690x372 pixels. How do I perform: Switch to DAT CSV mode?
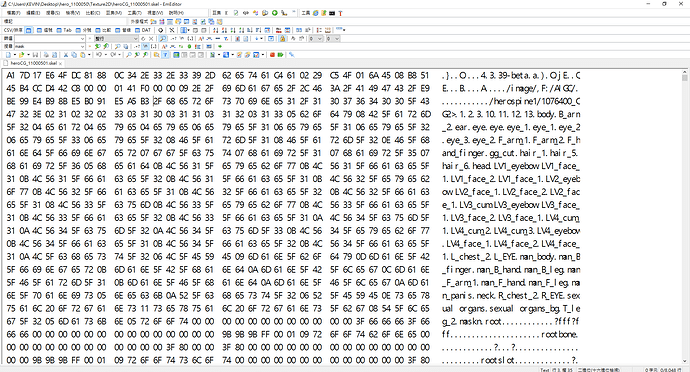click(143, 30)
